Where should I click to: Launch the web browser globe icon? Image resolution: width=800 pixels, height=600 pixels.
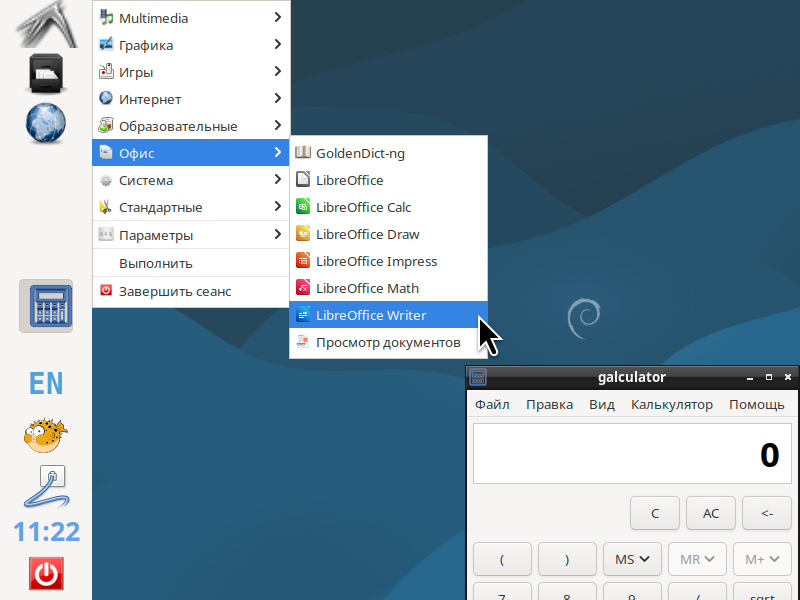click(x=46, y=123)
